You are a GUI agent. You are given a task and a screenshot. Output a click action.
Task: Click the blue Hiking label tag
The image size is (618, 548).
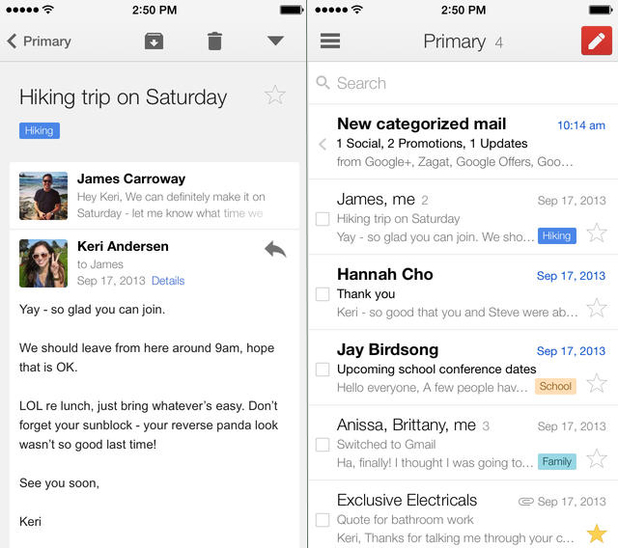[40, 131]
